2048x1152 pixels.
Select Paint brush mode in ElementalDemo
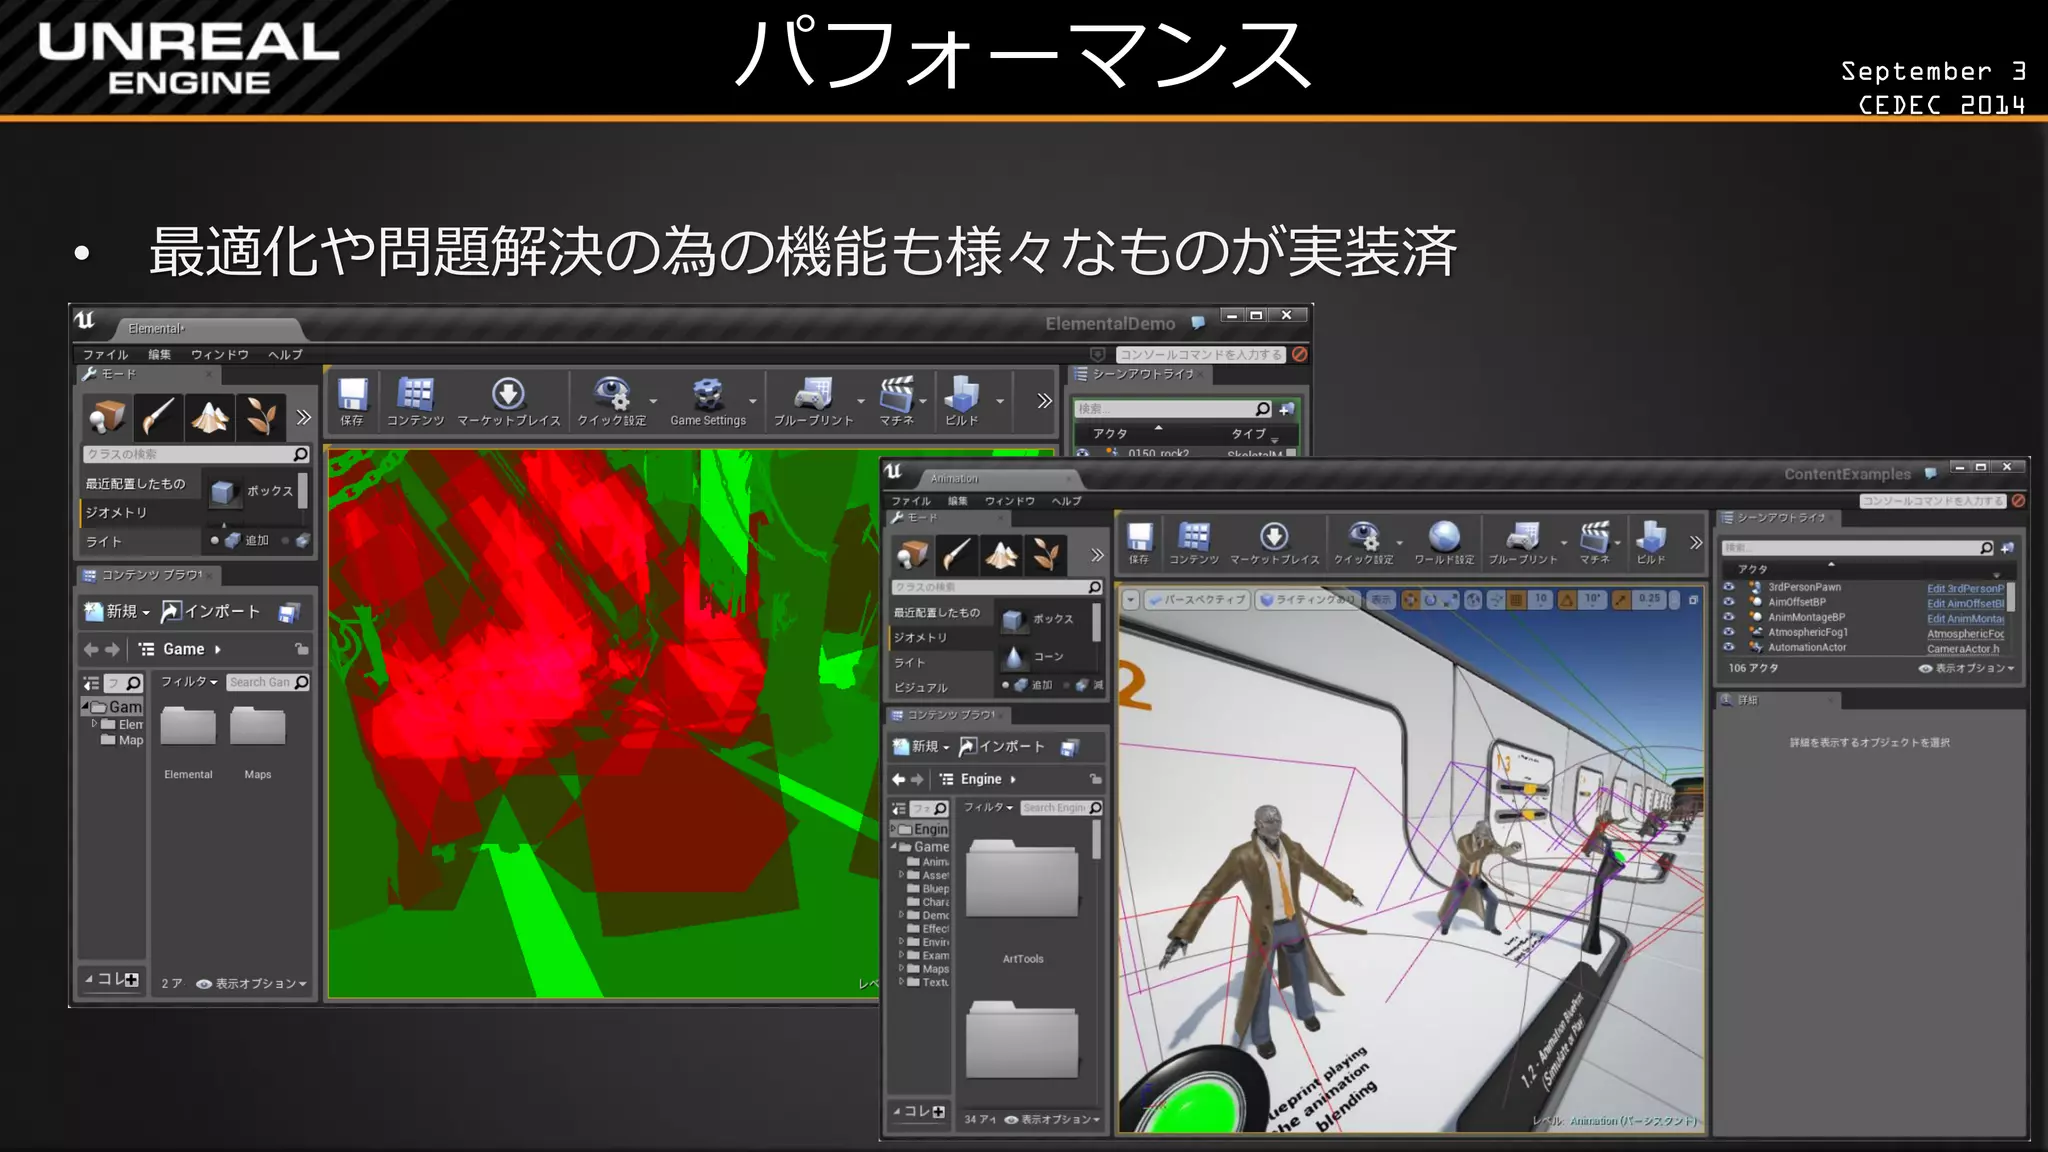pos(158,416)
